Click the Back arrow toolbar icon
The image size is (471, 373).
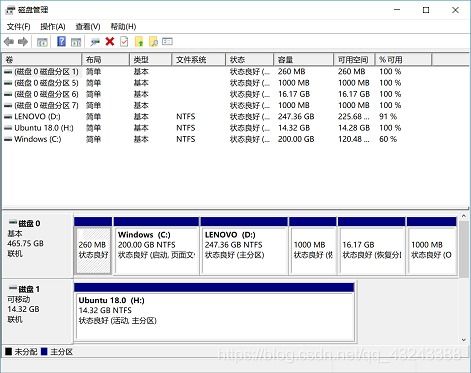9,42
